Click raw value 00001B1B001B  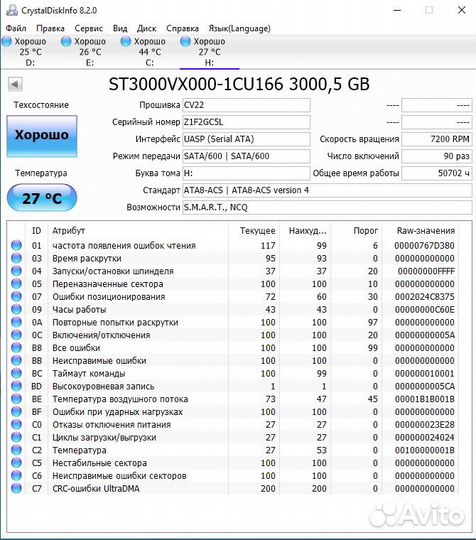[x=425, y=399]
